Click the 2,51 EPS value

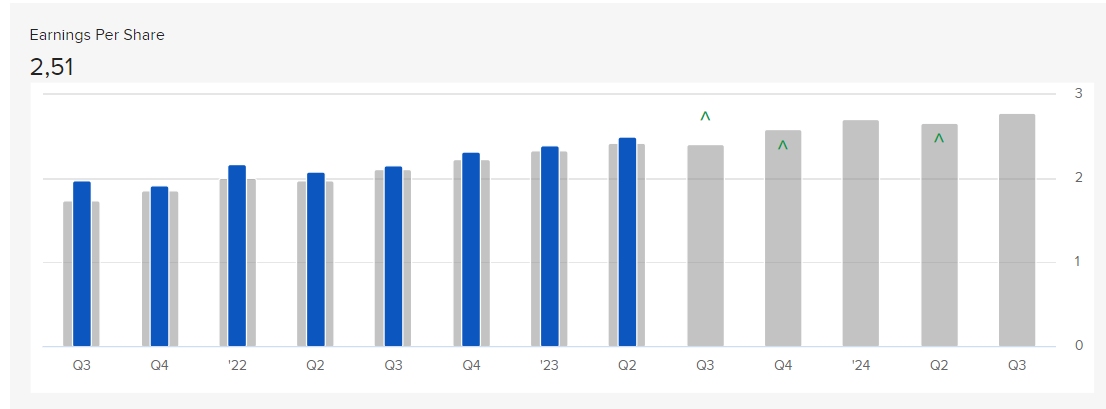coord(51,68)
